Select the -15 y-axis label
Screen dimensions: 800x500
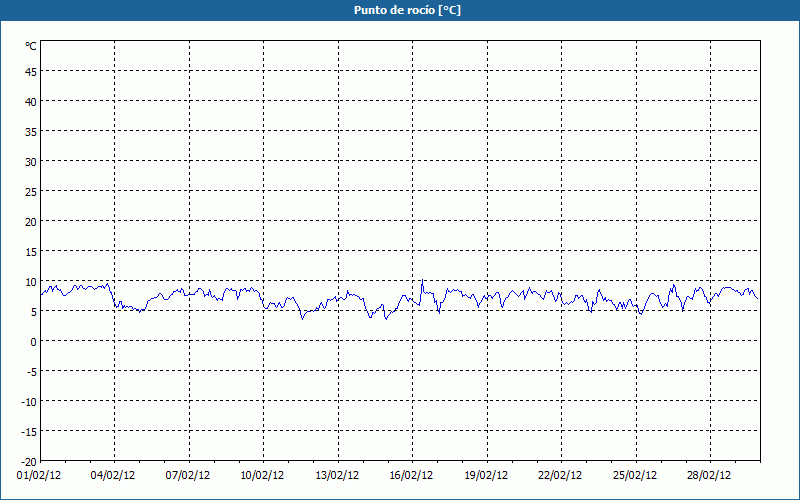tap(29, 432)
